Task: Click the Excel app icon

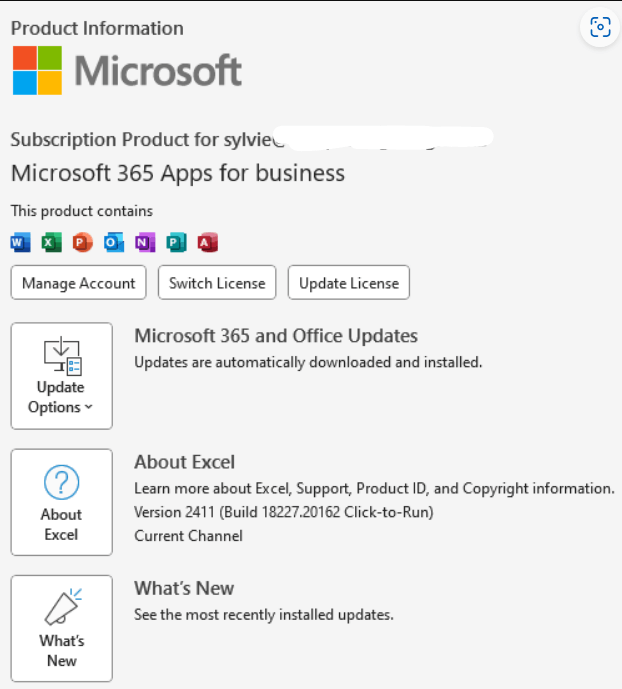Action: point(51,242)
